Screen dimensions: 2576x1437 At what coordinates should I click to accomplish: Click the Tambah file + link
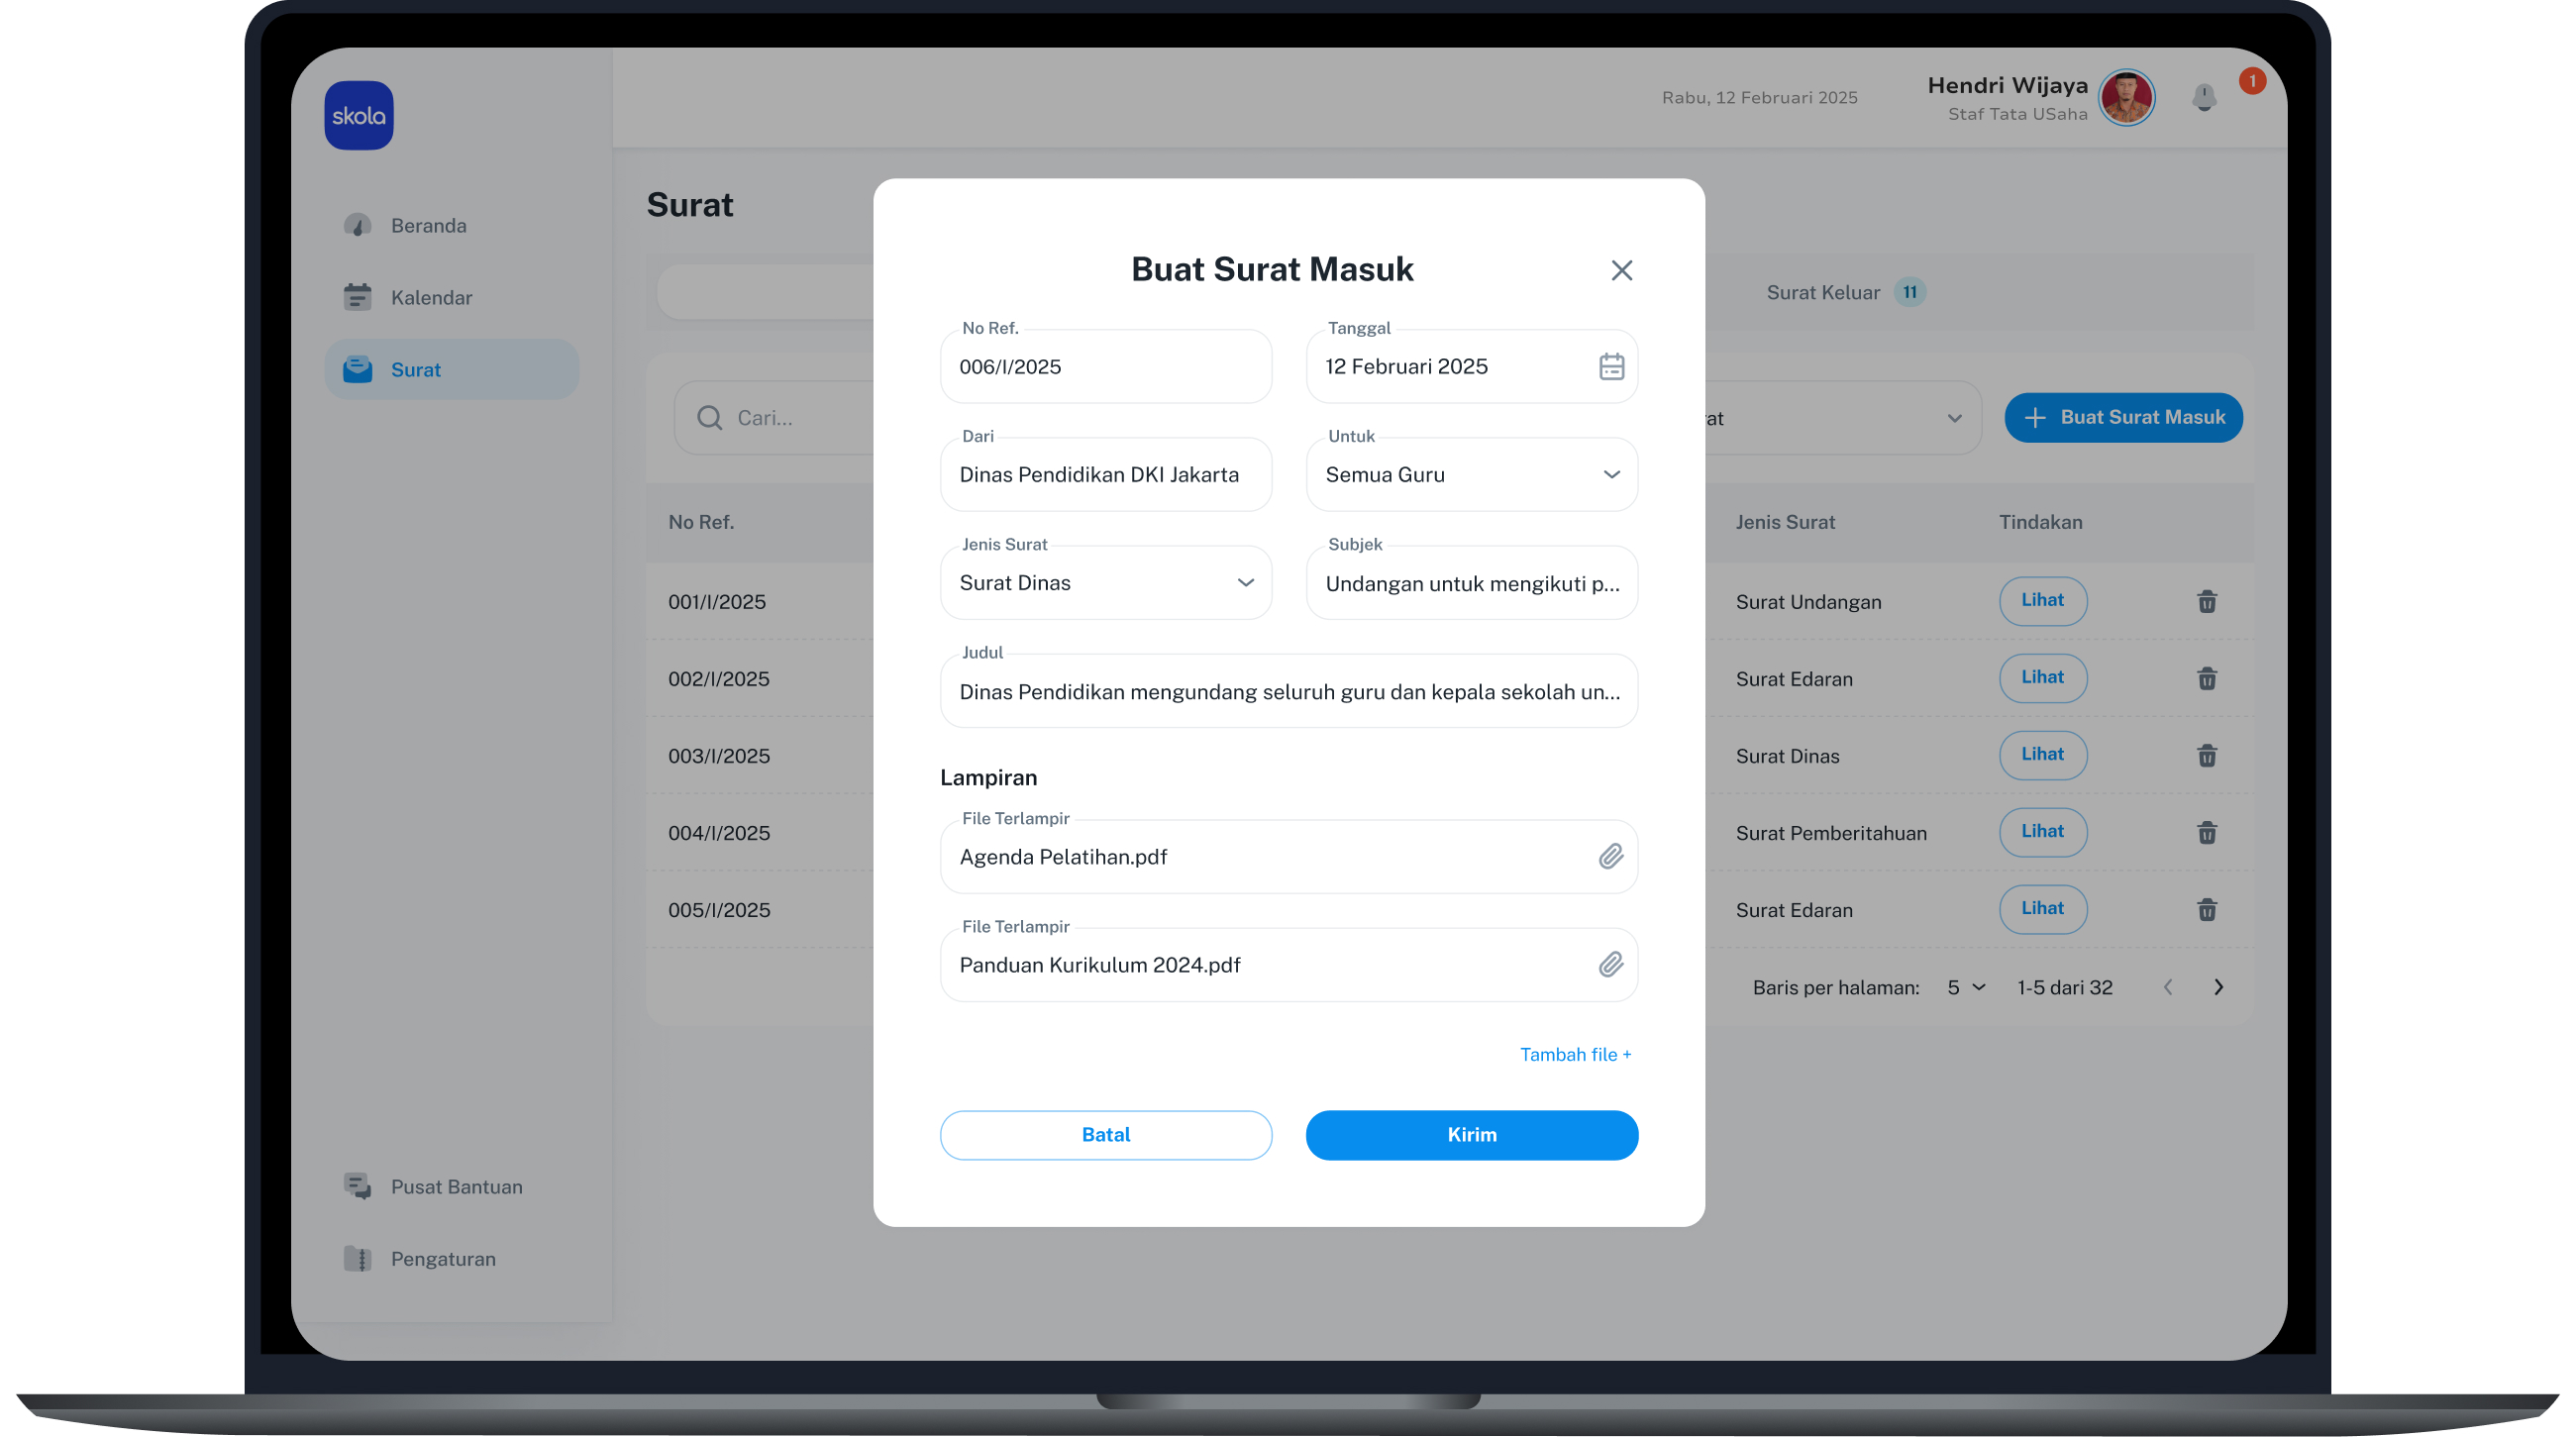pyautogui.click(x=1575, y=1054)
